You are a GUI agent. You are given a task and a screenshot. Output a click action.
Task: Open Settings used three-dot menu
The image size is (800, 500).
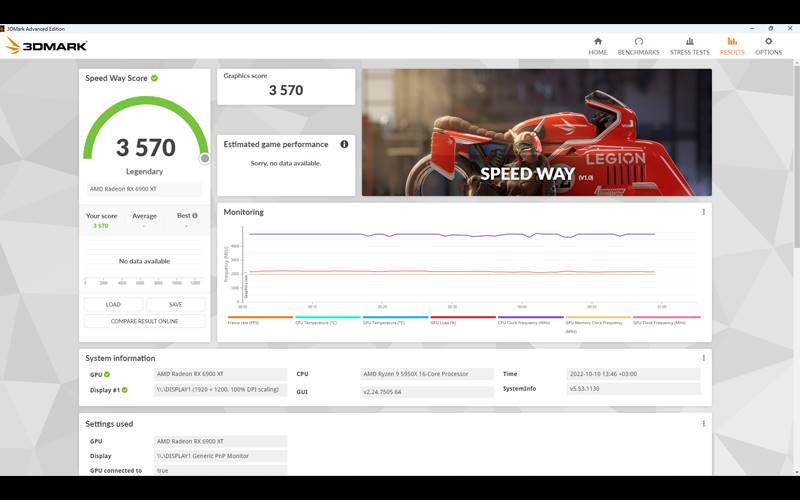coord(703,424)
